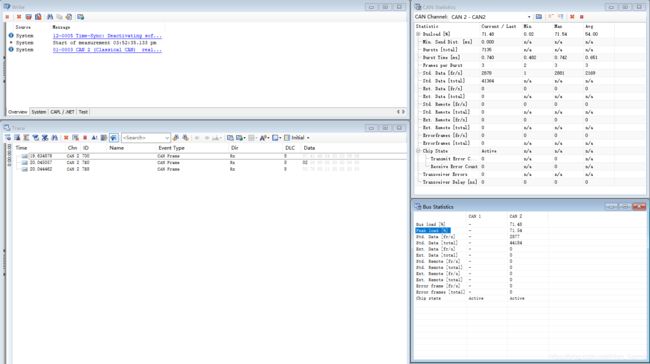Switch to the CAPL / .NET tab
This screenshot has width=650, height=364.
tap(62, 112)
